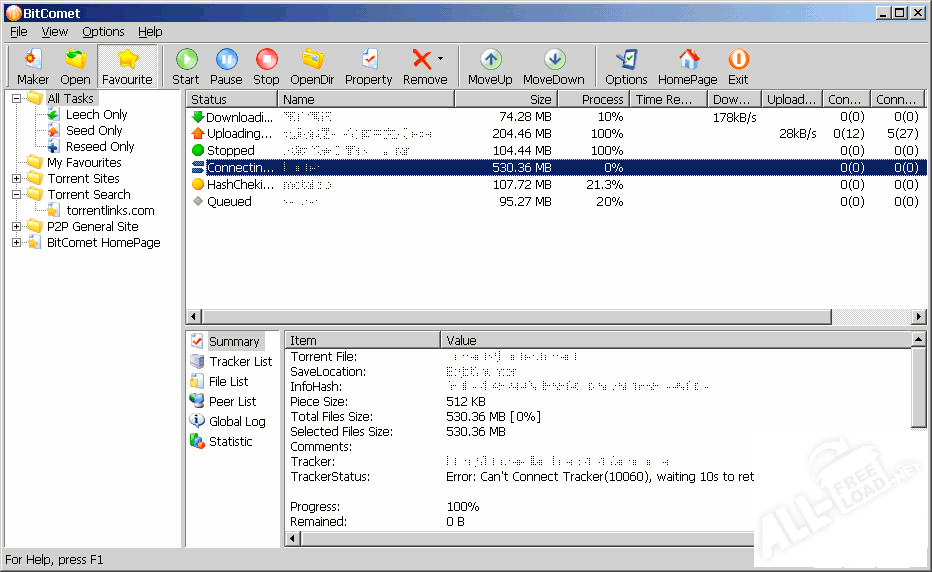This screenshot has width=932, height=572.
Task: Open the Remove dropdown arrow
Action: click(440, 60)
